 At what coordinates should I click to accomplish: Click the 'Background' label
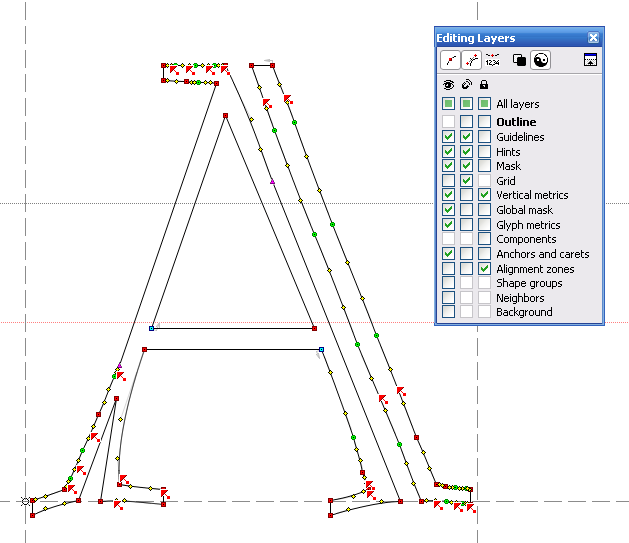point(524,312)
